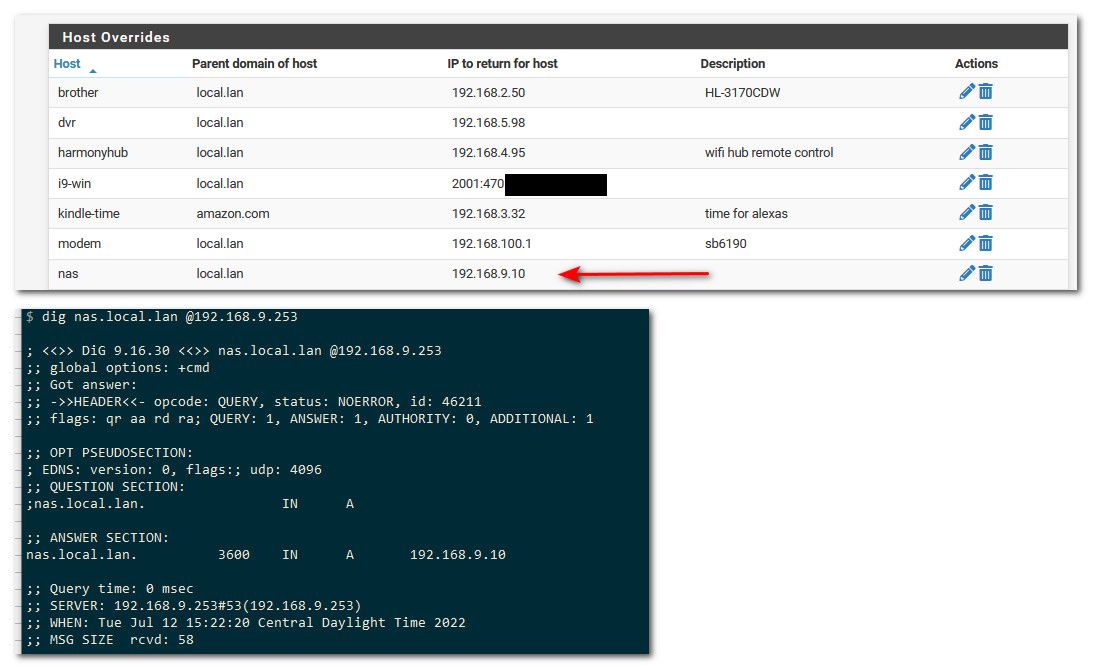Click the Parent domain of host header
The image size is (1093, 670).
point(254,63)
